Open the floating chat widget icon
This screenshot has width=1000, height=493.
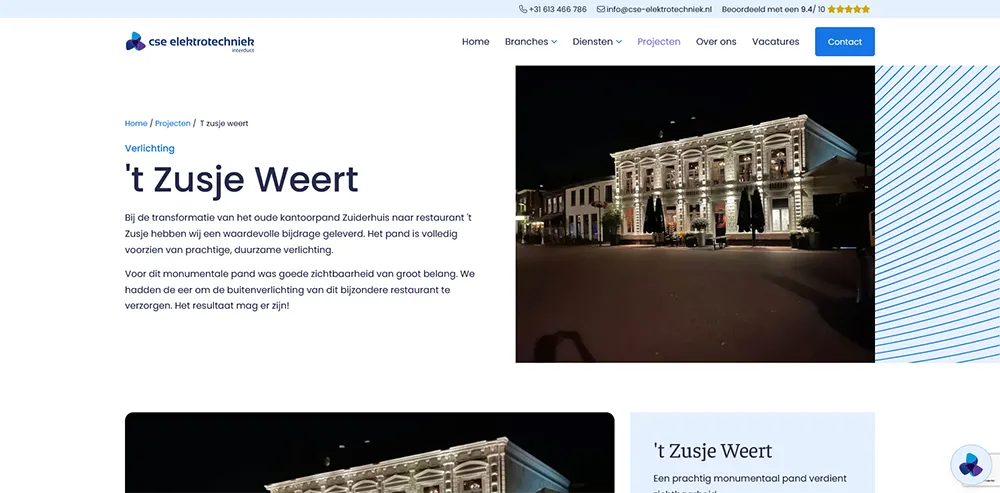pyautogui.click(x=971, y=465)
